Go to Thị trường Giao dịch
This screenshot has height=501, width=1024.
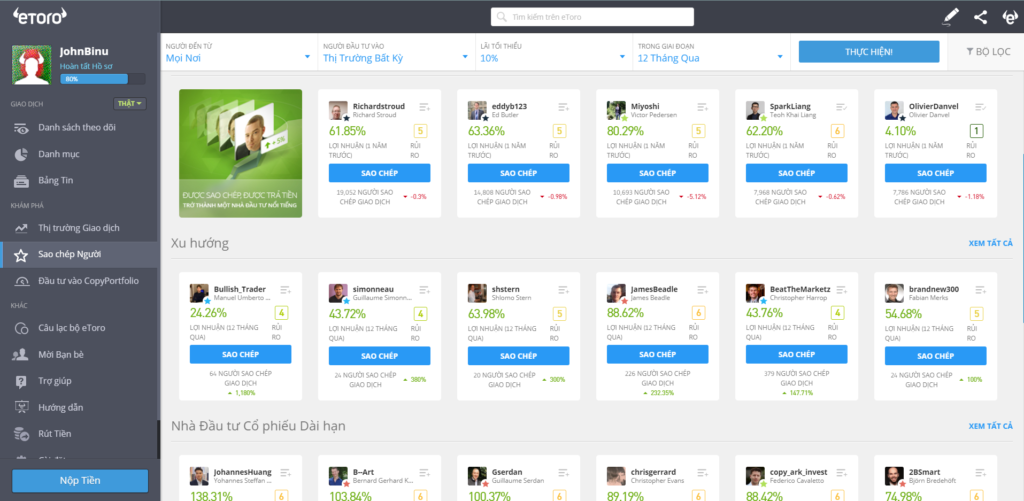[78, 228]
